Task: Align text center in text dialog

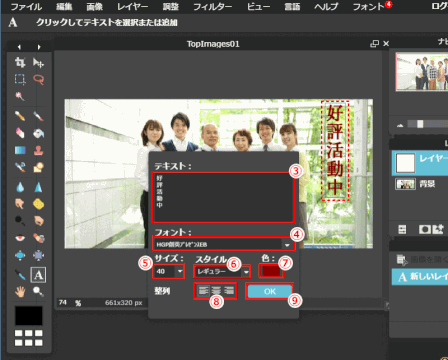Action: [216, 291]
